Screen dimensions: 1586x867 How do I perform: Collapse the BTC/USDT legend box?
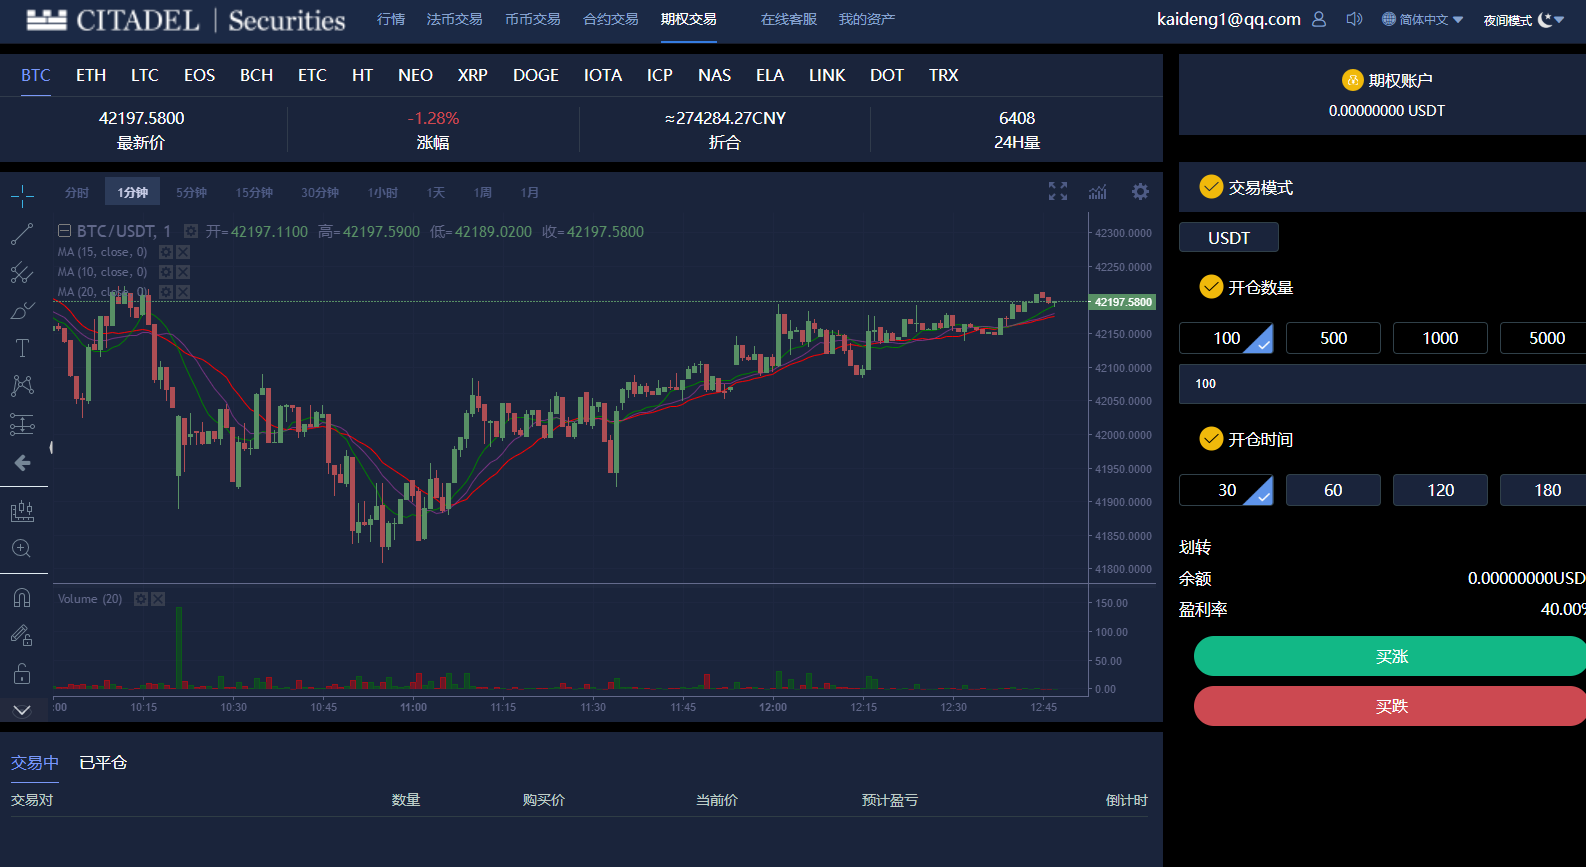[x=64, y=231]
